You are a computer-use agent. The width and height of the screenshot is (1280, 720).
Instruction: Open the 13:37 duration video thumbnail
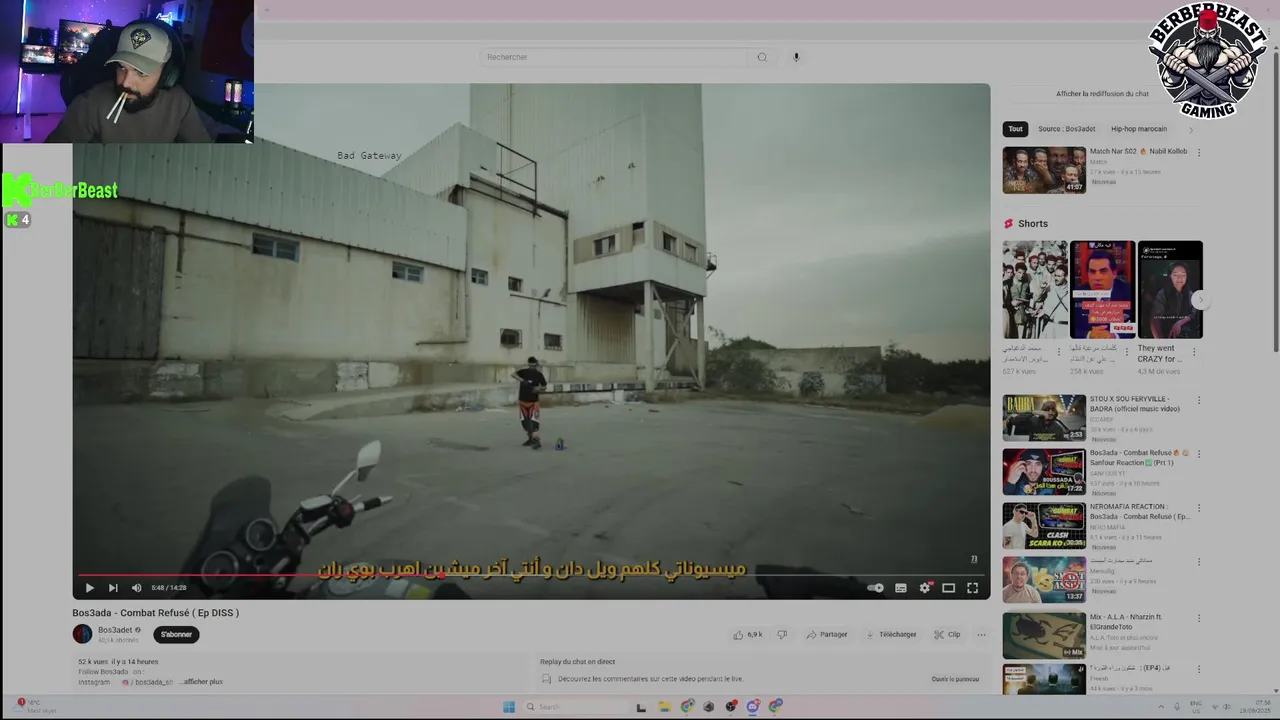coord(1044,580)
